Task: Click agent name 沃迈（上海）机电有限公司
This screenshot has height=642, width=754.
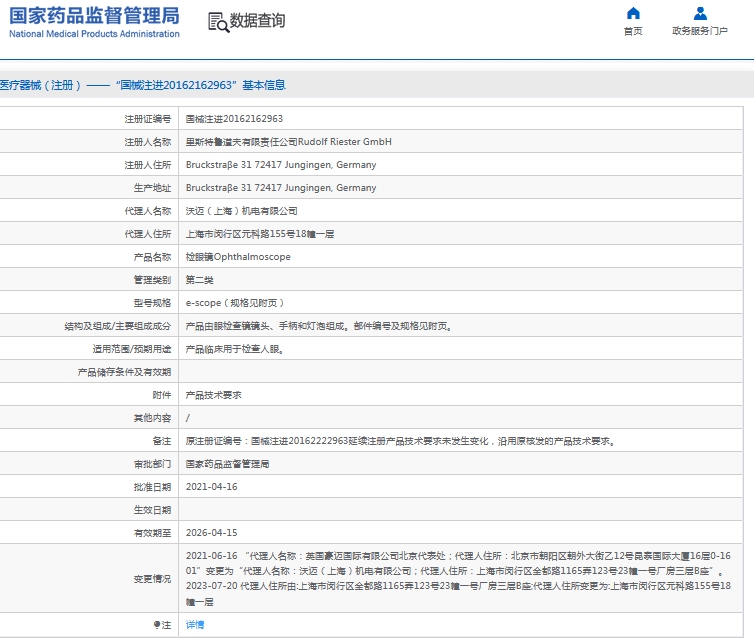Action: coord(241,211)
